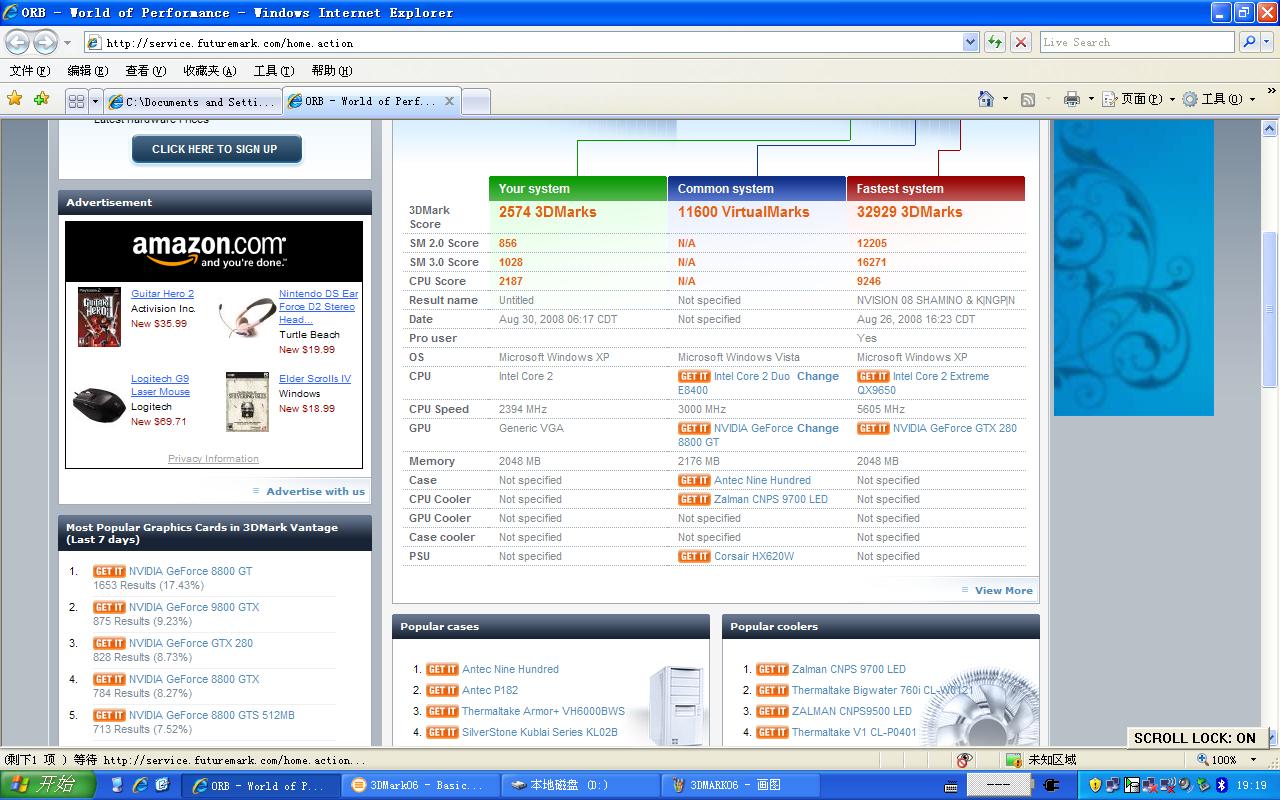Image resolution: width=1280 pixels, height=800 pixels.
Task: Click the Home page icon
Action: pos(986,99)
